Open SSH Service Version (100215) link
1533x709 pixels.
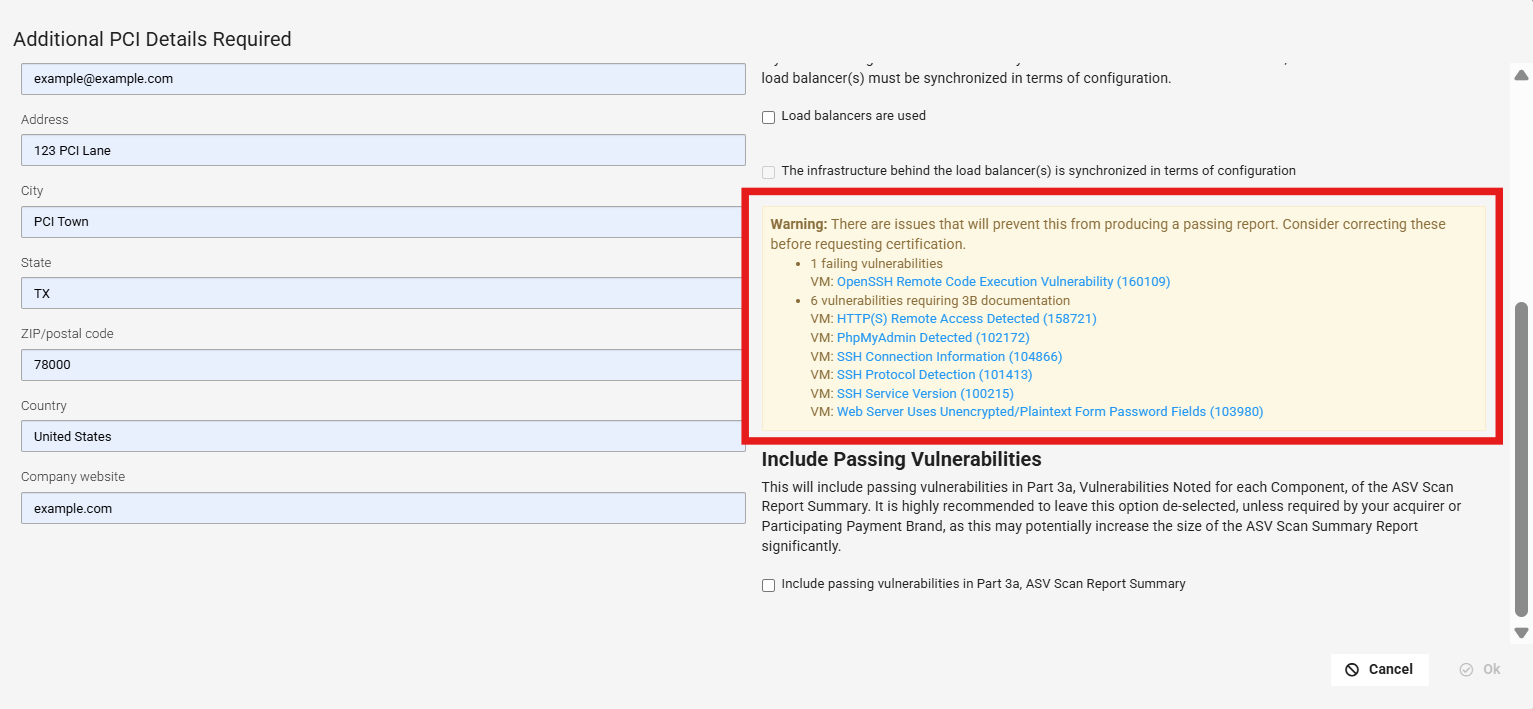pos(925,394)
